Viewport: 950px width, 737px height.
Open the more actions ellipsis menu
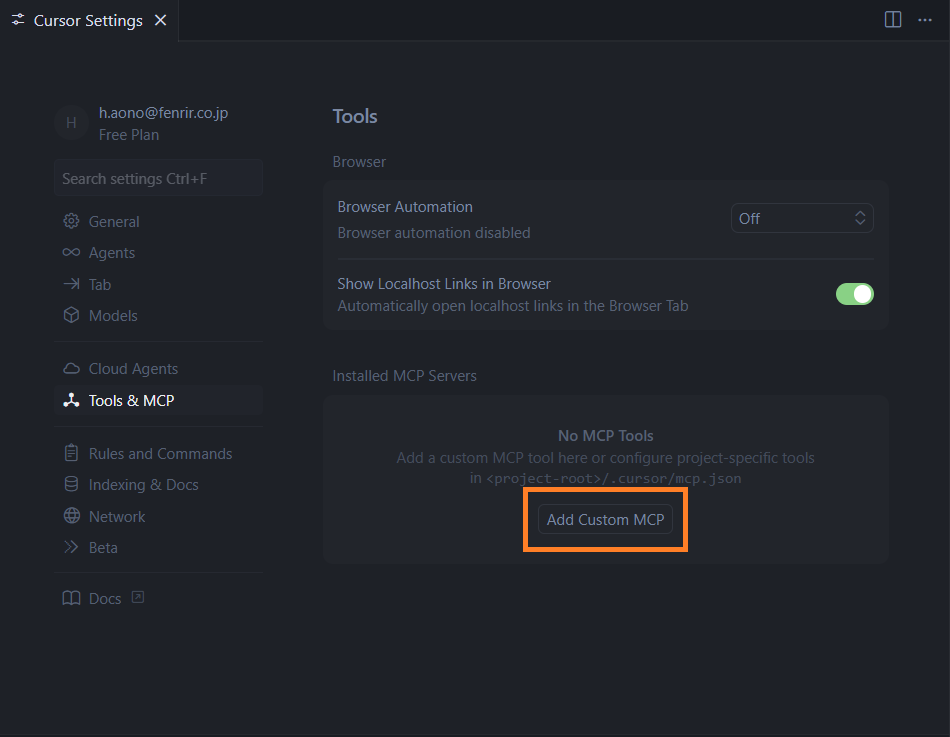point(925,20)
